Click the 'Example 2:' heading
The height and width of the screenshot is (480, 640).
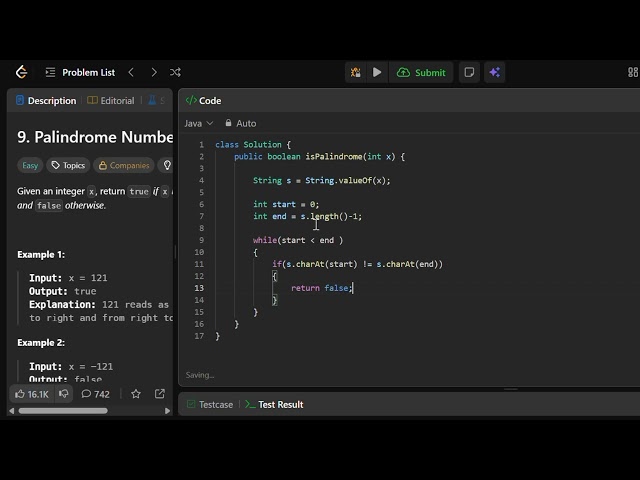pos(41,343)
